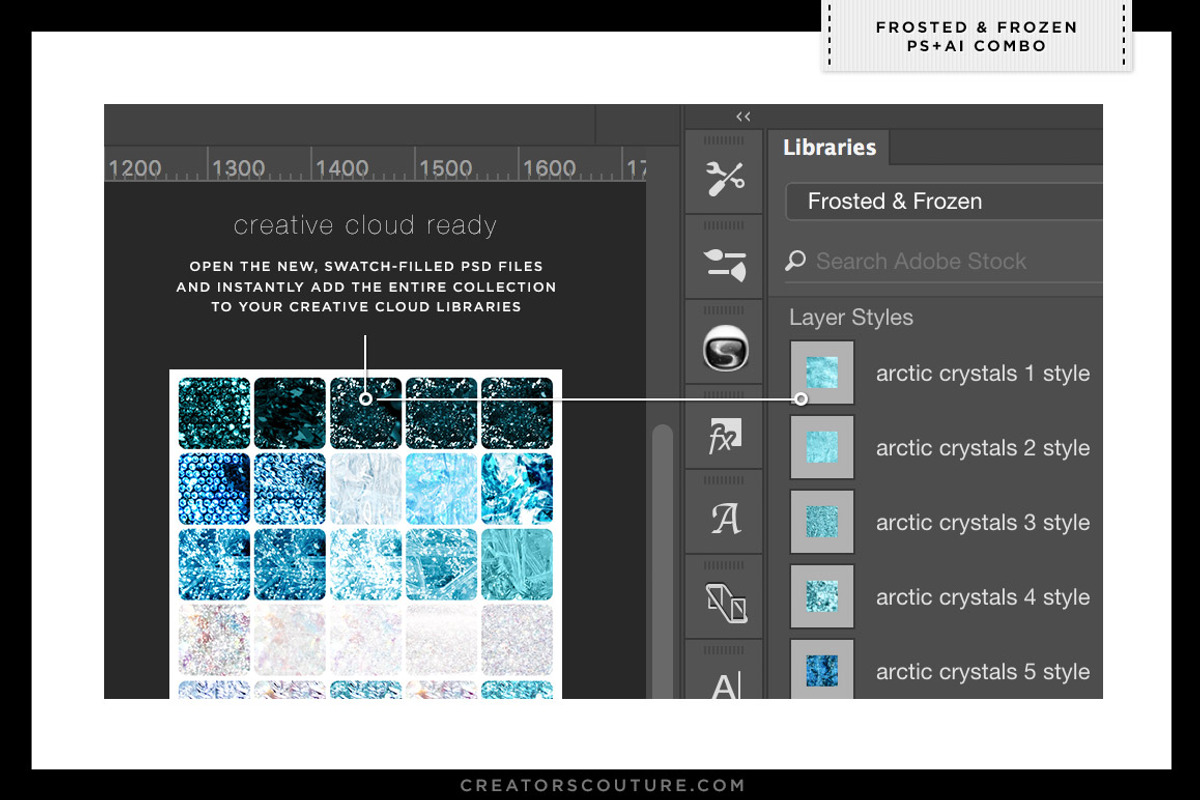The image size is (1200, 800).
Task: Click the arctic crystals 2 style thumbnail
Action: tap(821, 447)
